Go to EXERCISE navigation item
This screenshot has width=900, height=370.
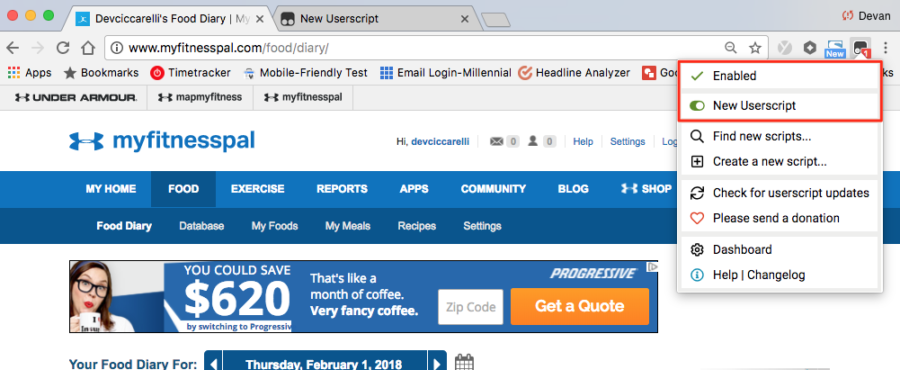pos(258,189)
